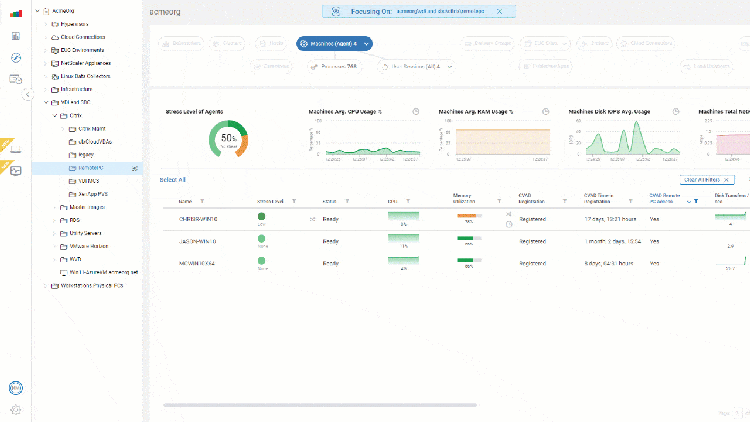
Task: Click the Machines Disk IOPS Avg. Usage chart
Action: [628, 138]
